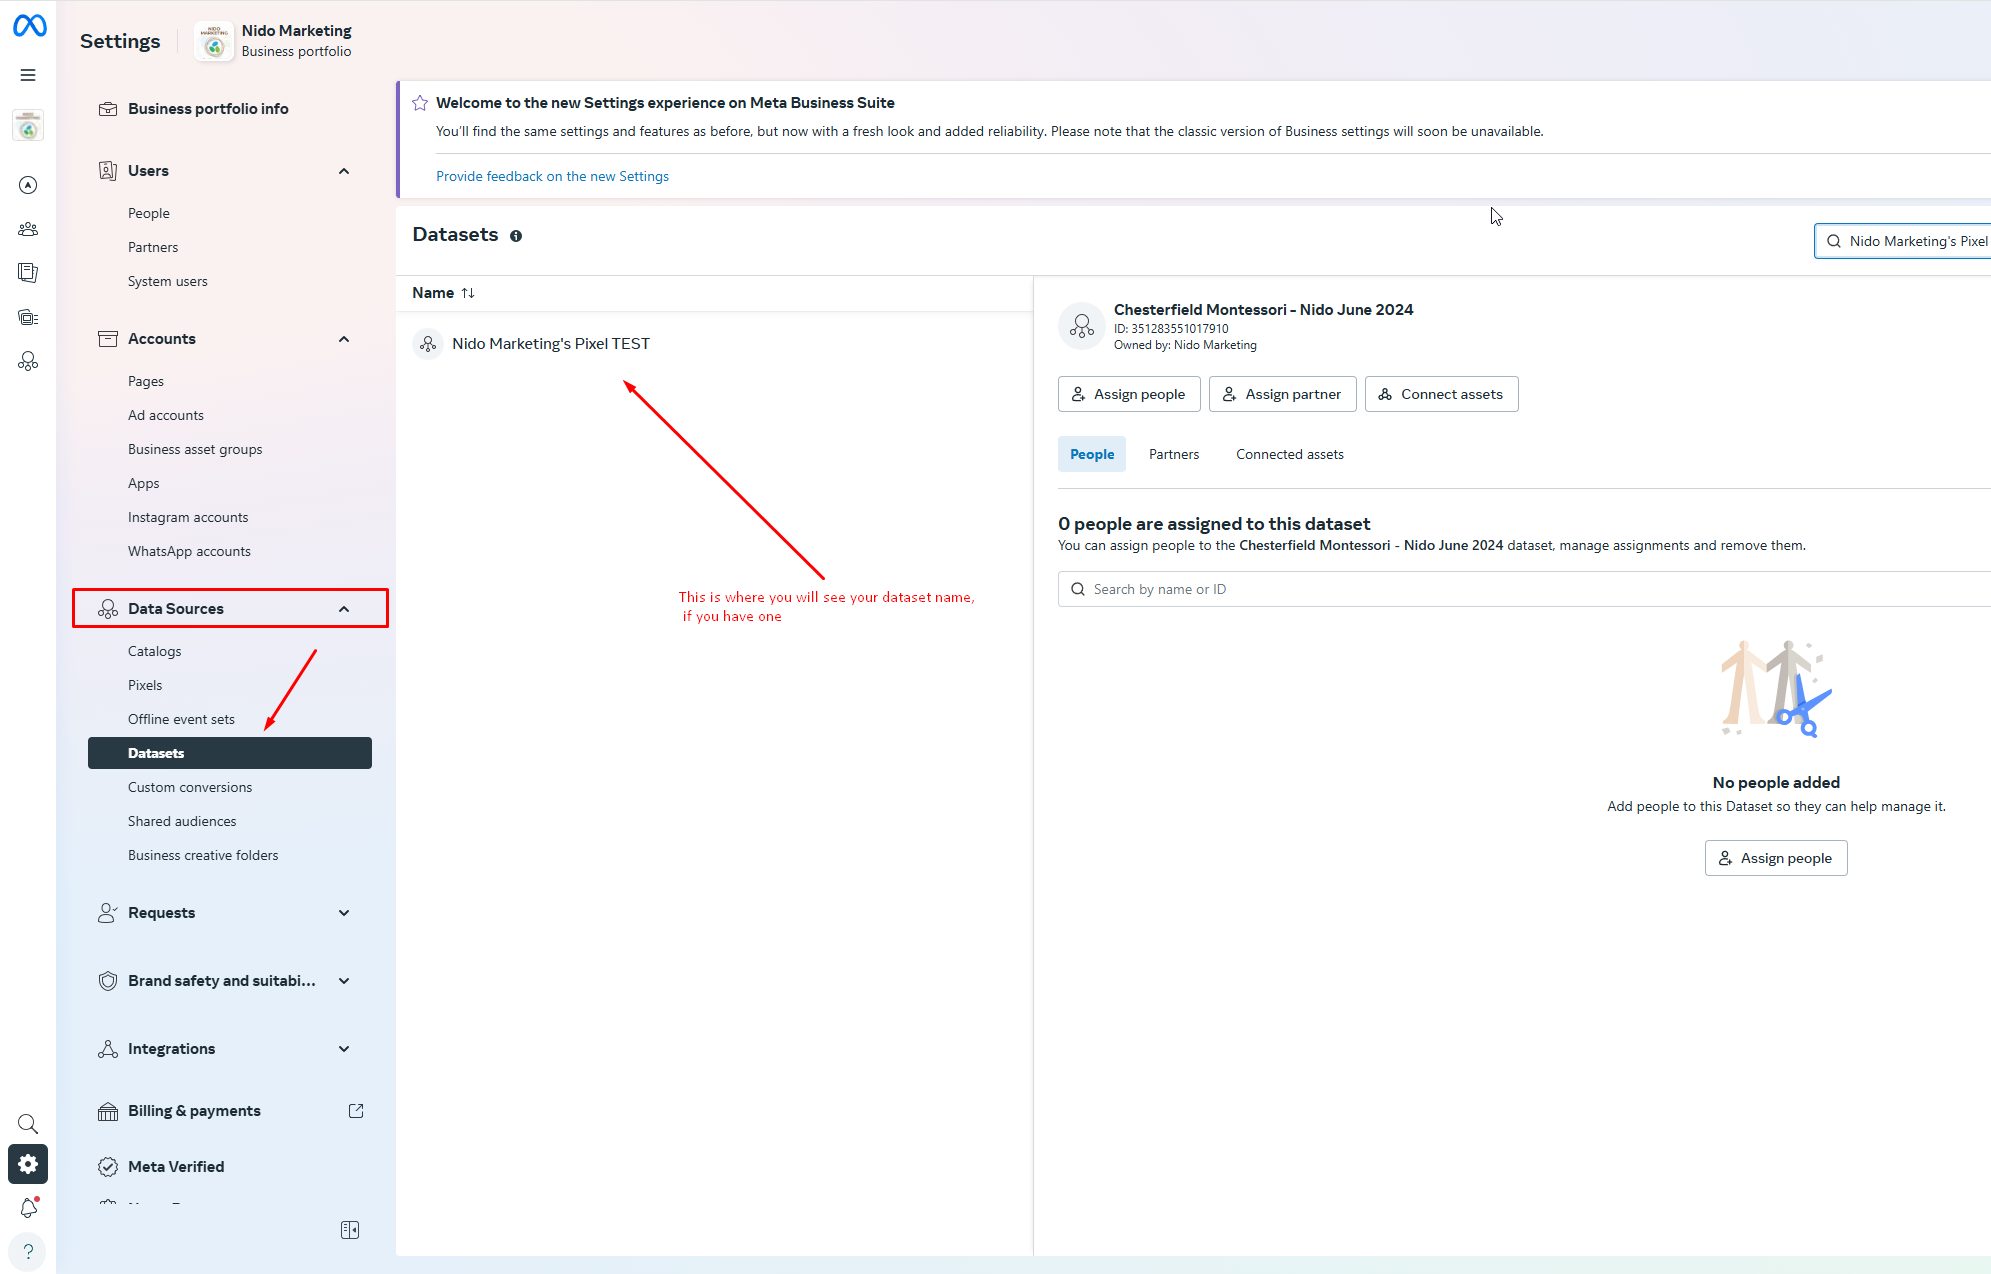Open Billing & payments external link icon

(x=356, y=1111)
